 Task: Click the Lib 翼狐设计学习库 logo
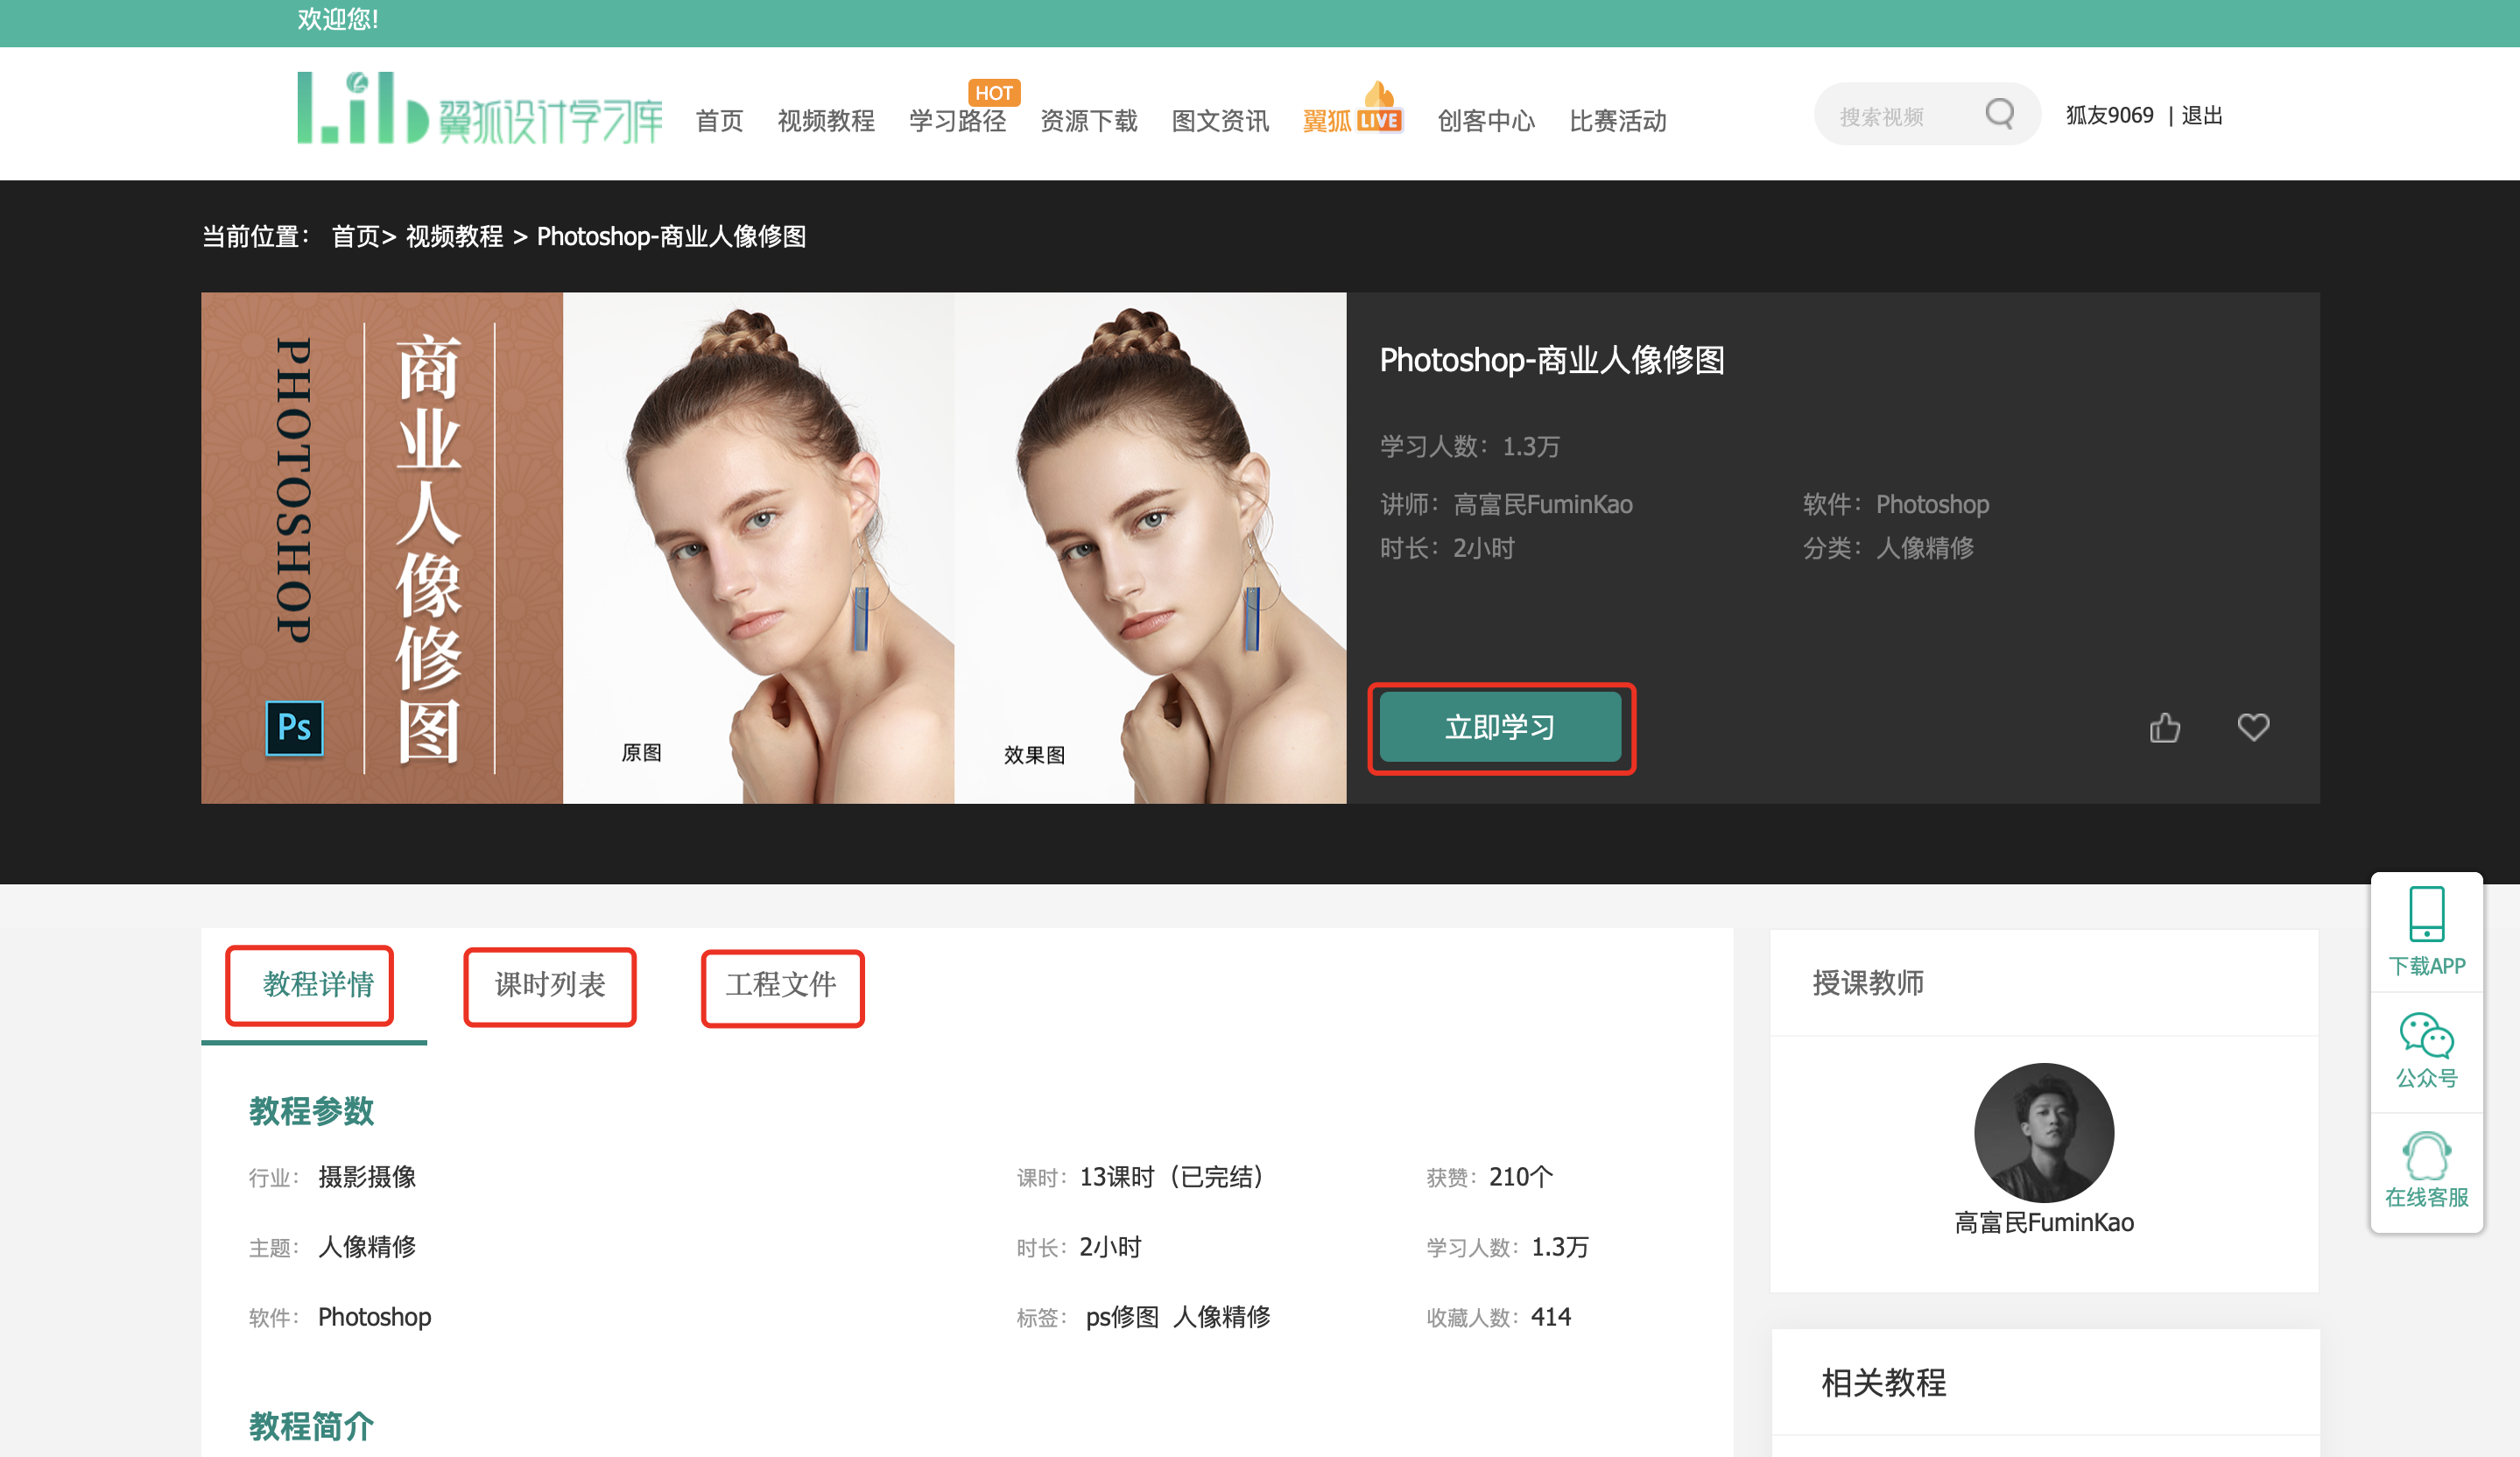(x=479, y=108)
